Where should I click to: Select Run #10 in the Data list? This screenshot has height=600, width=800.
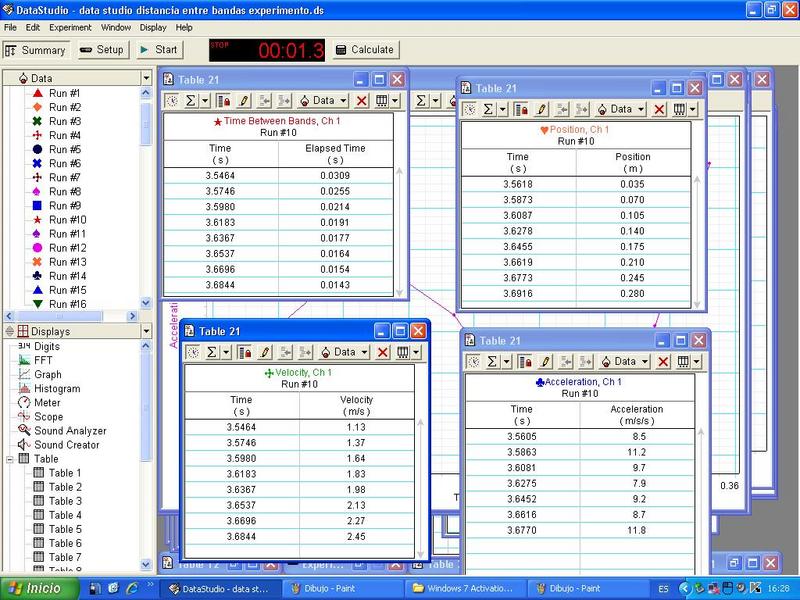point(67,219)
